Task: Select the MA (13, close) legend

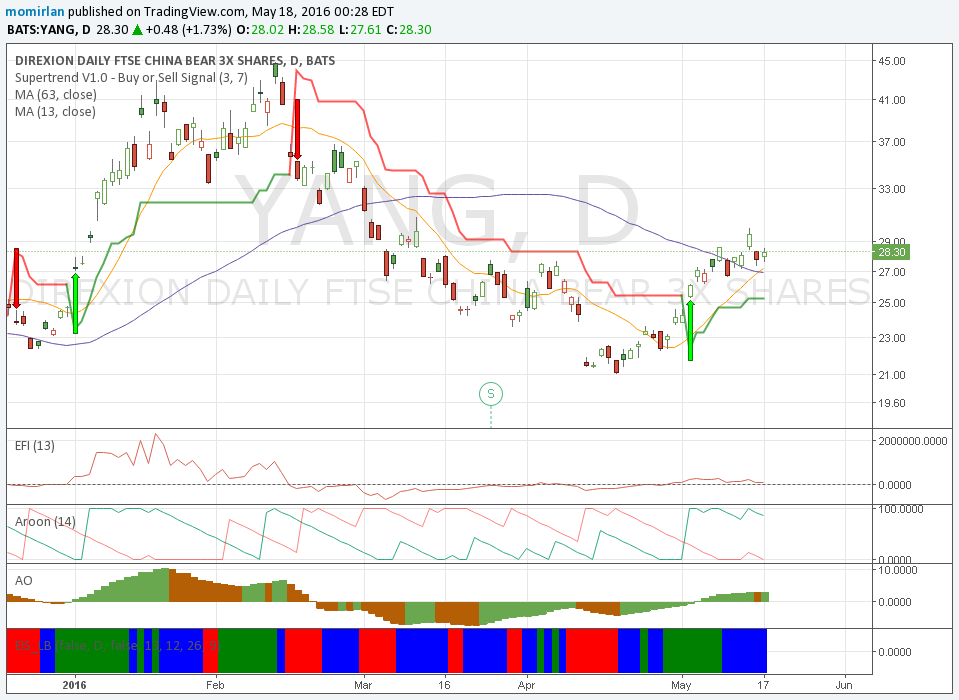Action: pos(56,112)
